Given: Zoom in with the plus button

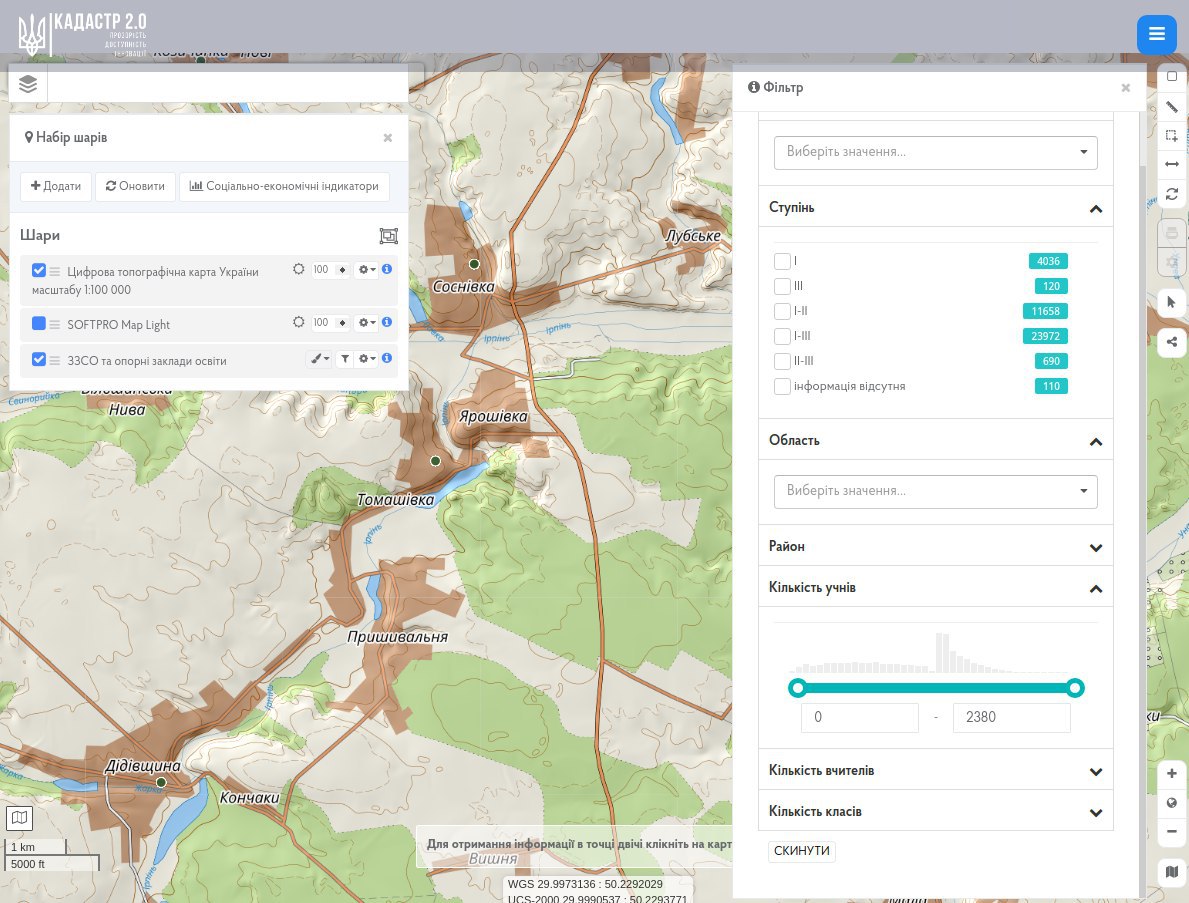Looking at the screenshot, I should [1172, 773].
